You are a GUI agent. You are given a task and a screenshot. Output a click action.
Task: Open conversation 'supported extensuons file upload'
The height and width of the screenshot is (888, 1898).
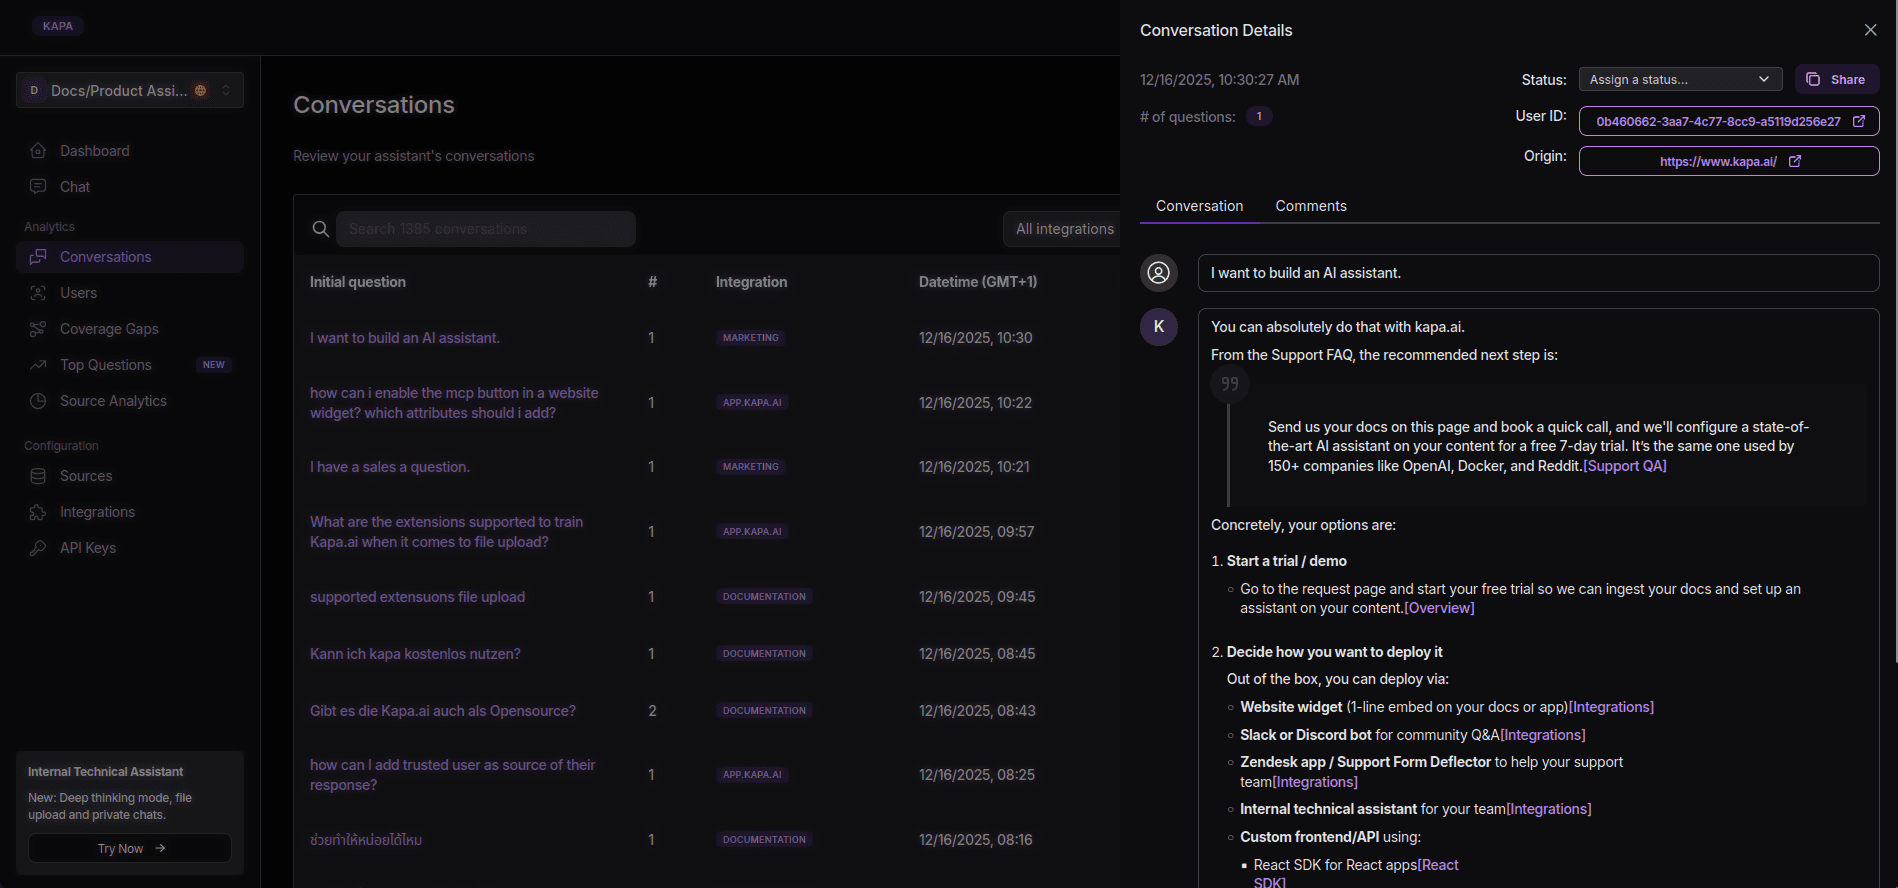click(417, 597)
